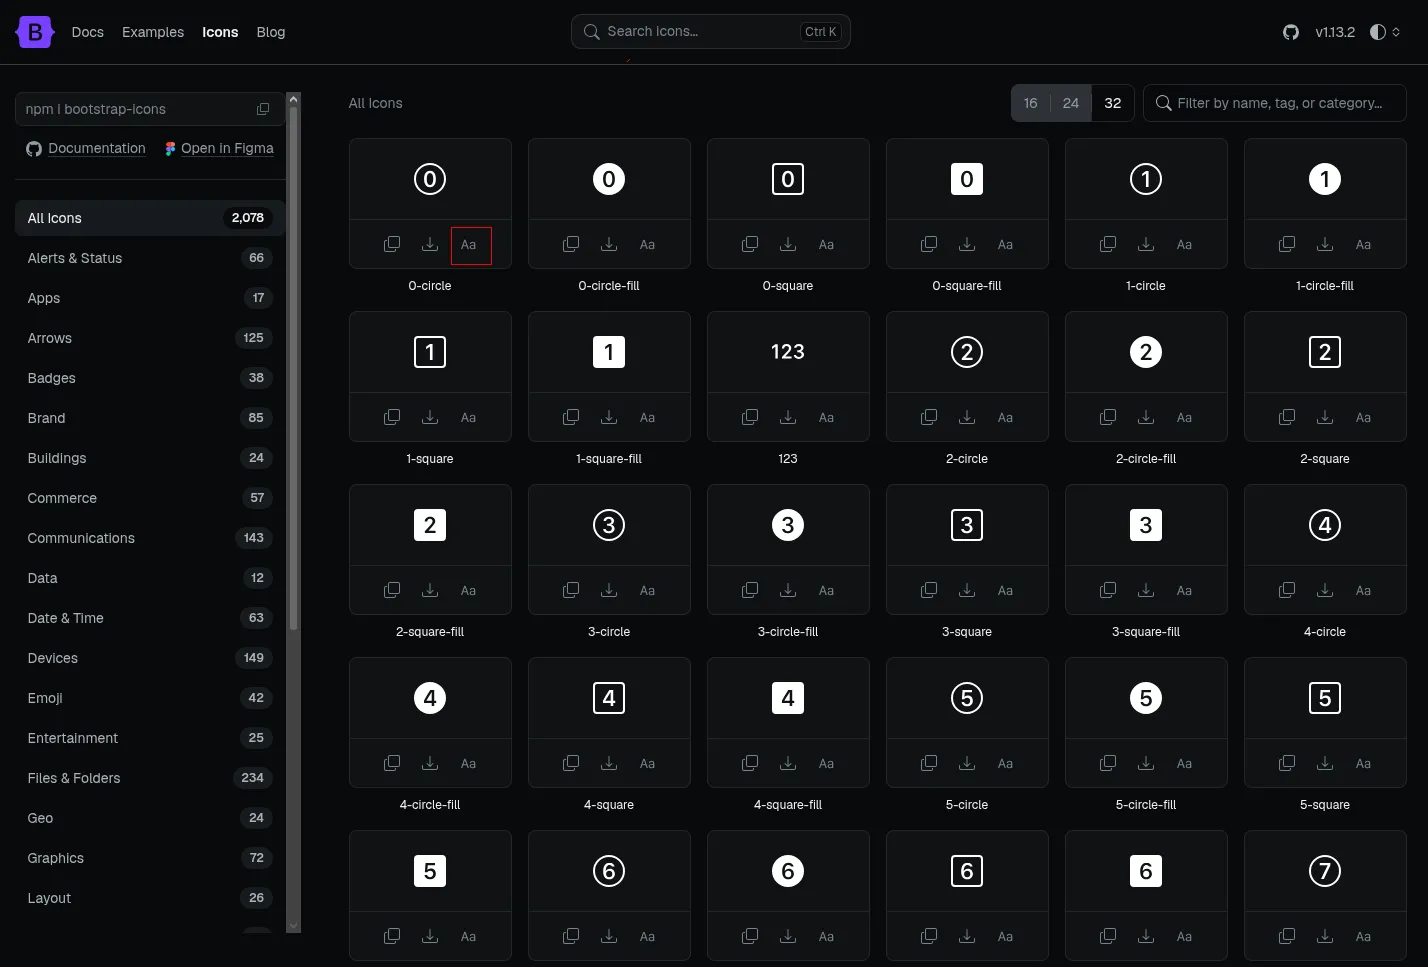
Task: Copy the 0-circle icon
Action: 392,245
